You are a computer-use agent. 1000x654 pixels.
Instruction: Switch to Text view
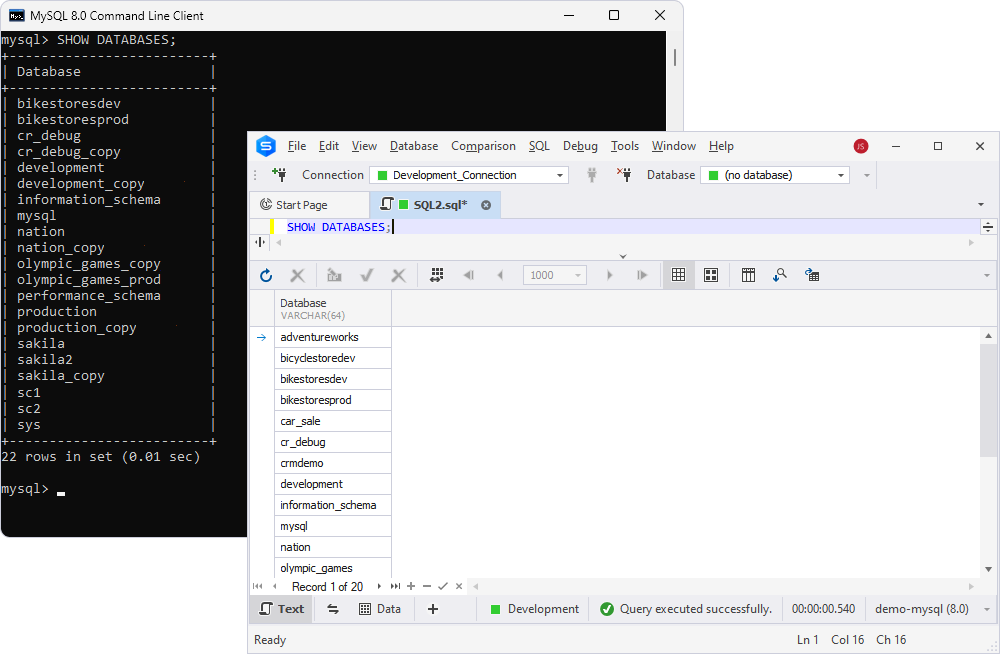[x=282, y=609]
